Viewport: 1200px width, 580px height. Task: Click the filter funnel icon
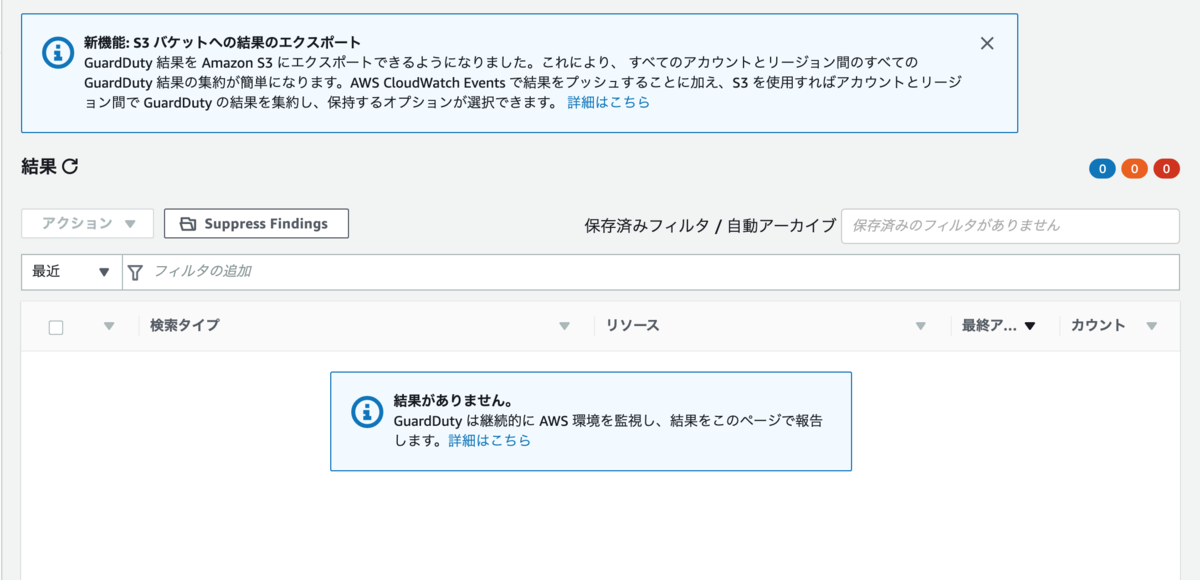tap(134, 271)
